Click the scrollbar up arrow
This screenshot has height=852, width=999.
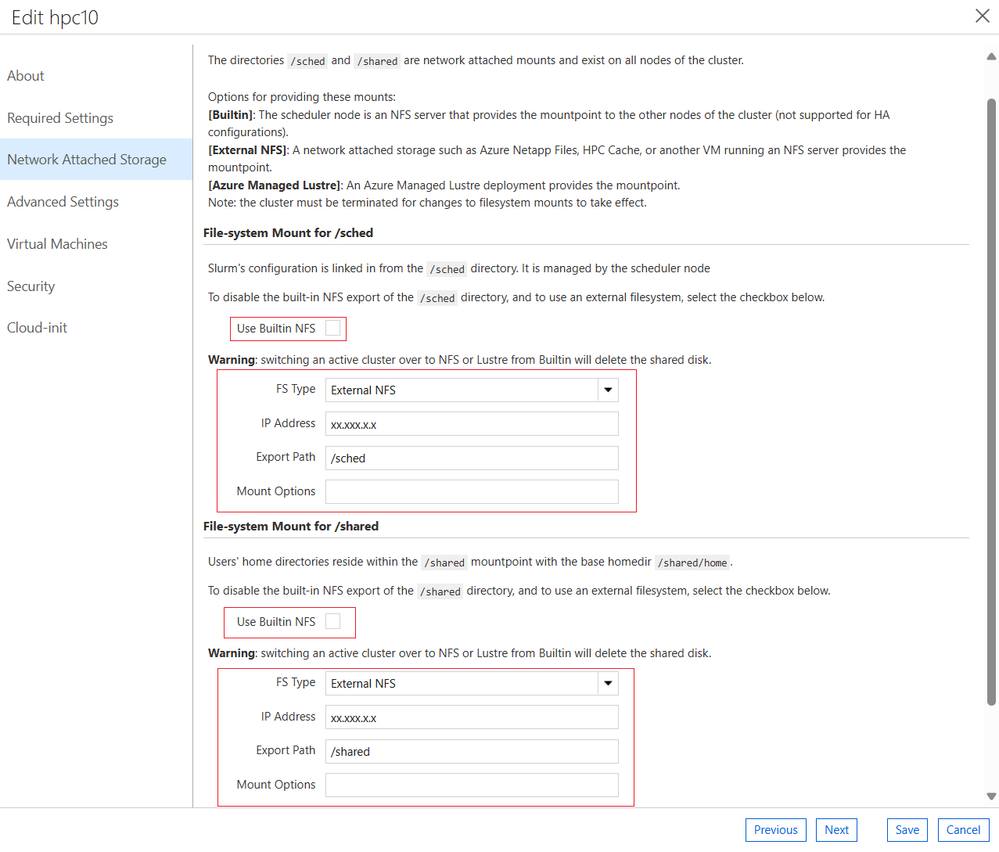click(x=991, y=57)
